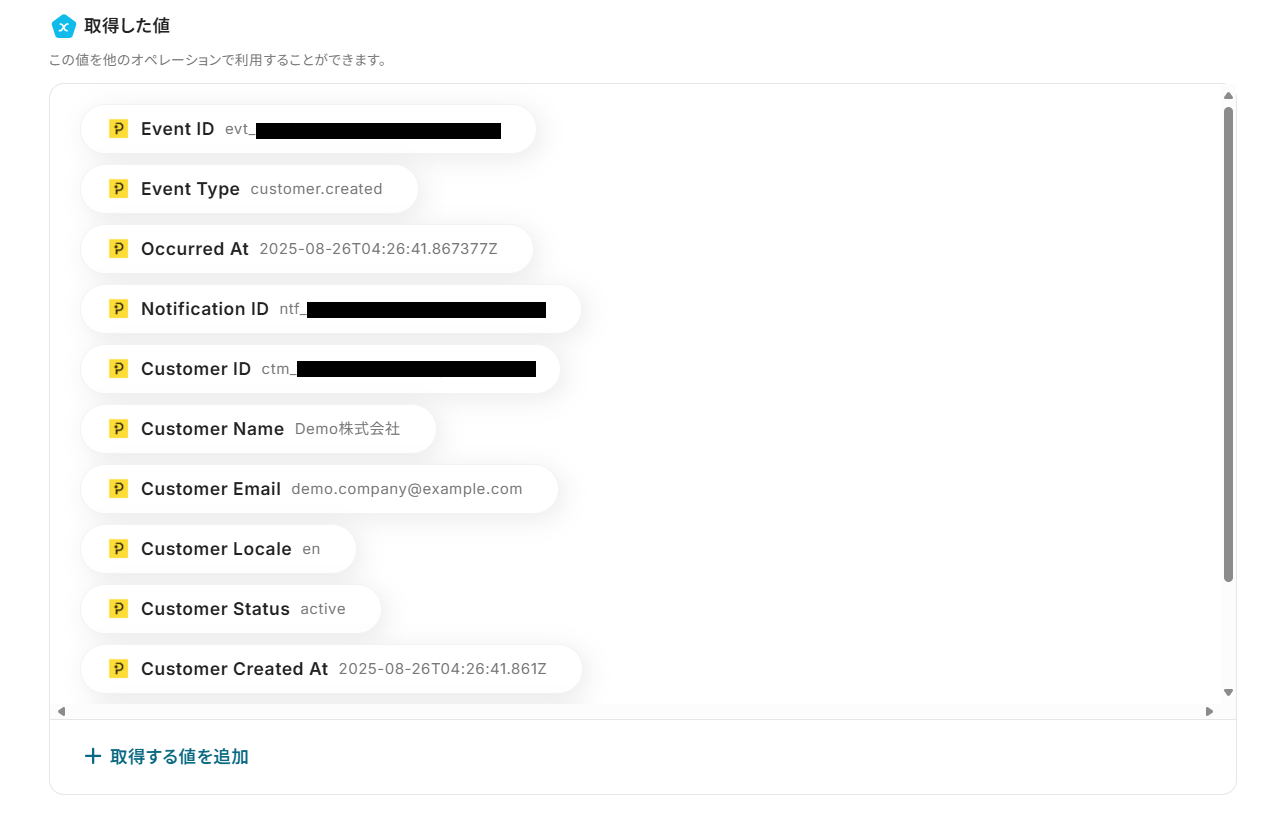Click the vertical scrollbar down arrow

coord(1229,692)
